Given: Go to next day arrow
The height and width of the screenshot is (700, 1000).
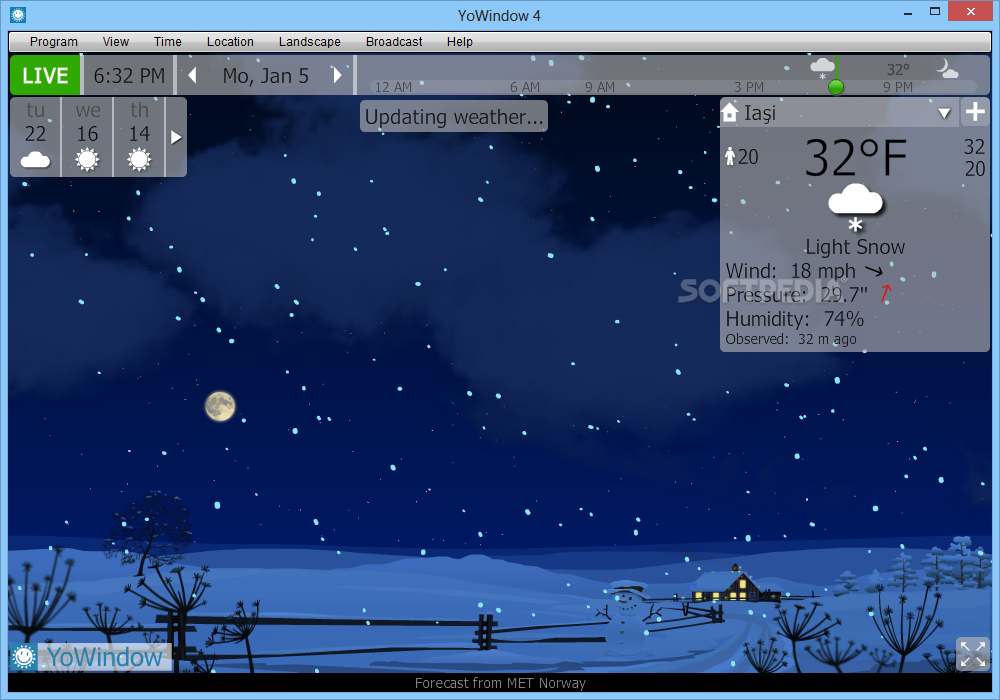Looking at the screenshot, I should pyautogui.click(x=337, y=76).
